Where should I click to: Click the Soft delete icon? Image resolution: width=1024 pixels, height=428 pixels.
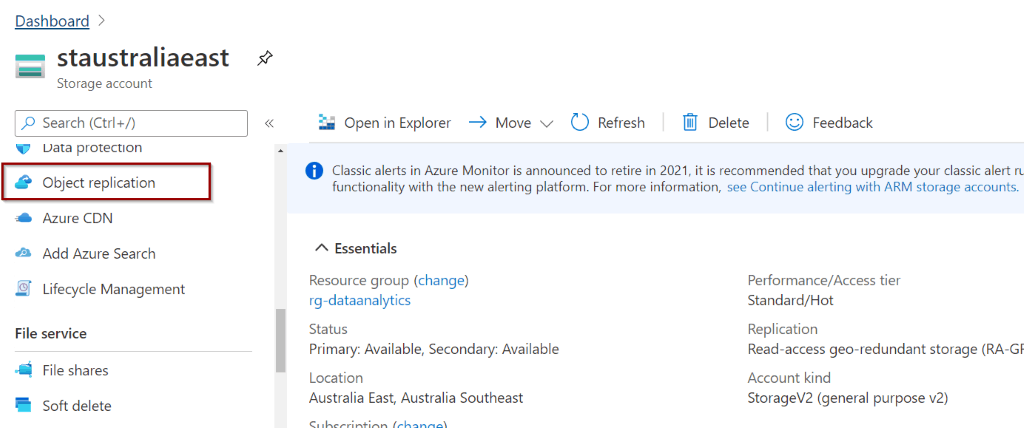pyautogui.click(x=24, y=406)
